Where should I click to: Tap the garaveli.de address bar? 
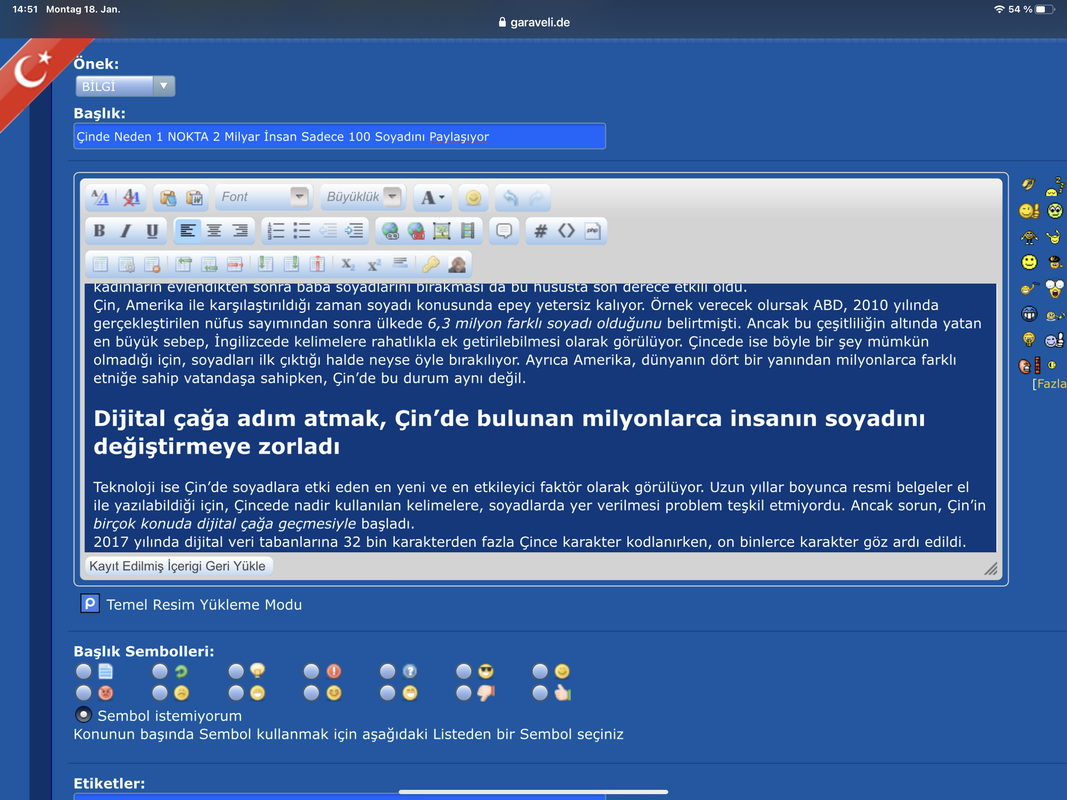(534, 22)
